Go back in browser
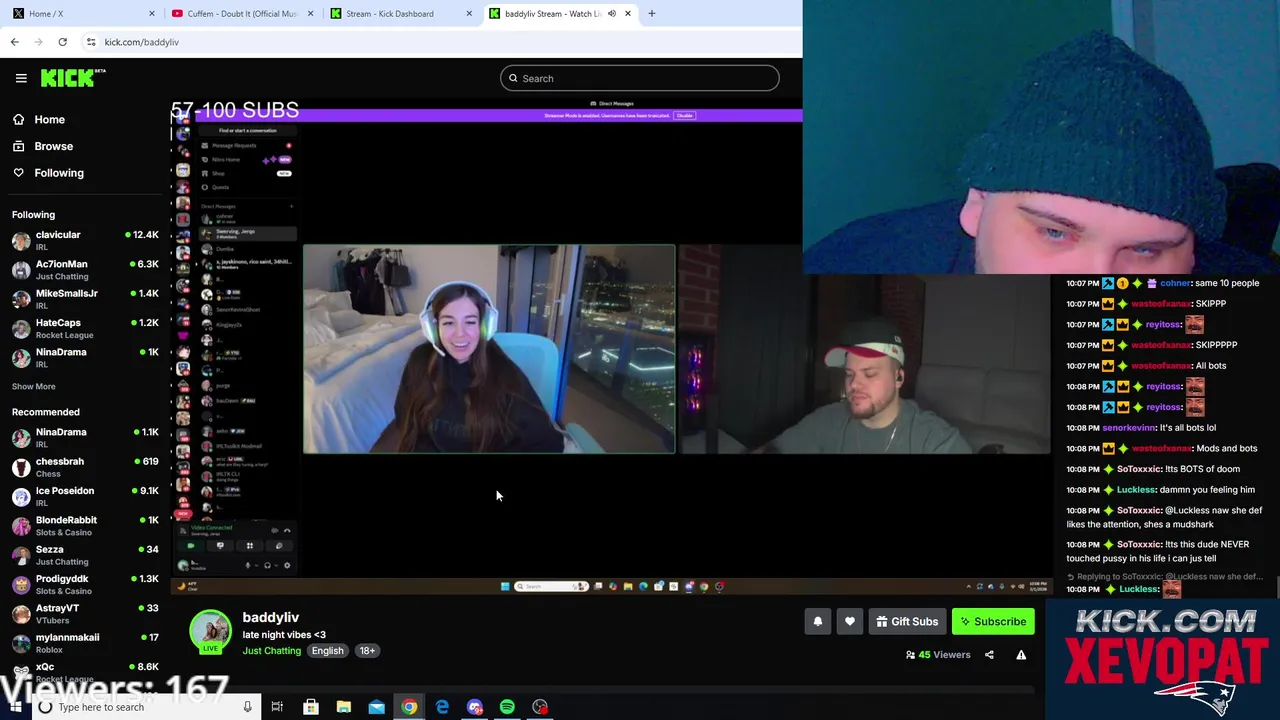Screen dimensions: 1280x720 (x=14, y=42)
